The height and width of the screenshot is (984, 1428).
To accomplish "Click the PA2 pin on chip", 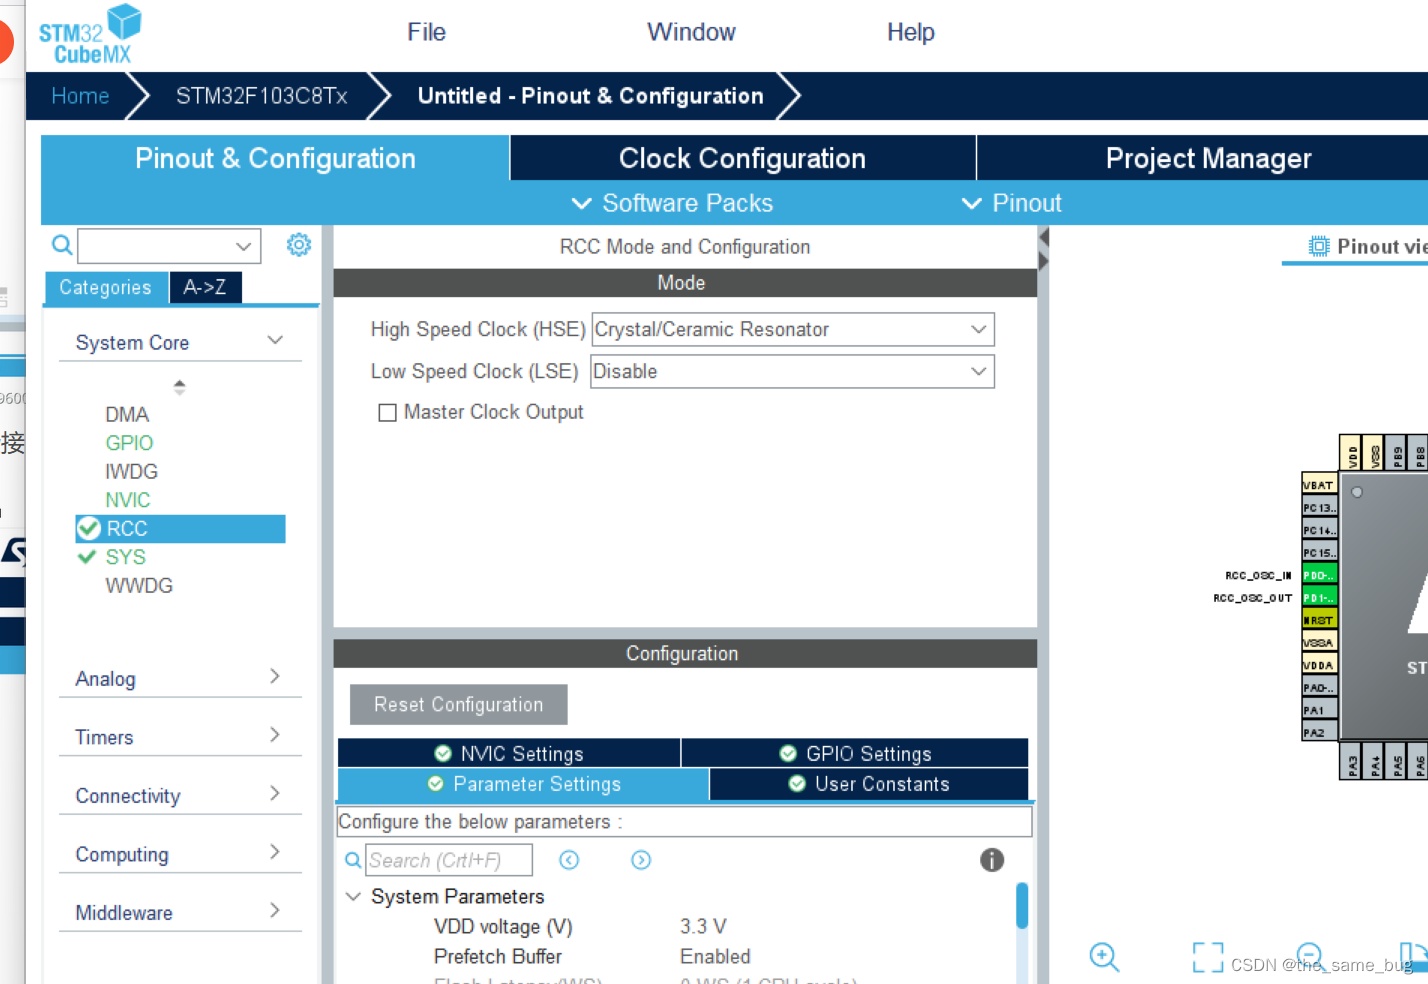I will [x=1319, y=732].
